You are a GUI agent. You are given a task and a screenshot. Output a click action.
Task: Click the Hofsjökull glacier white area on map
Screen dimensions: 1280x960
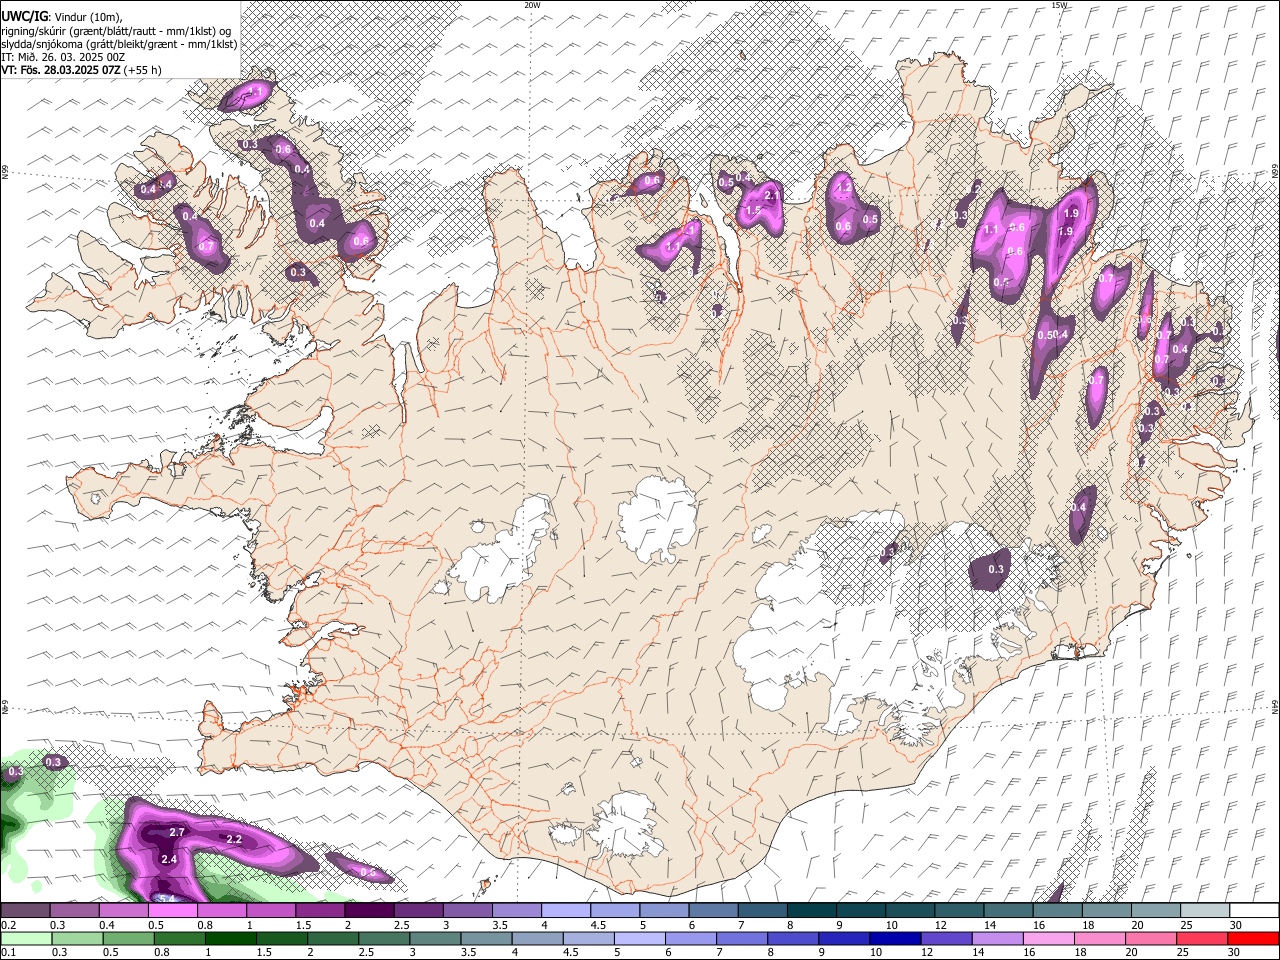click(x=657, y=518)
